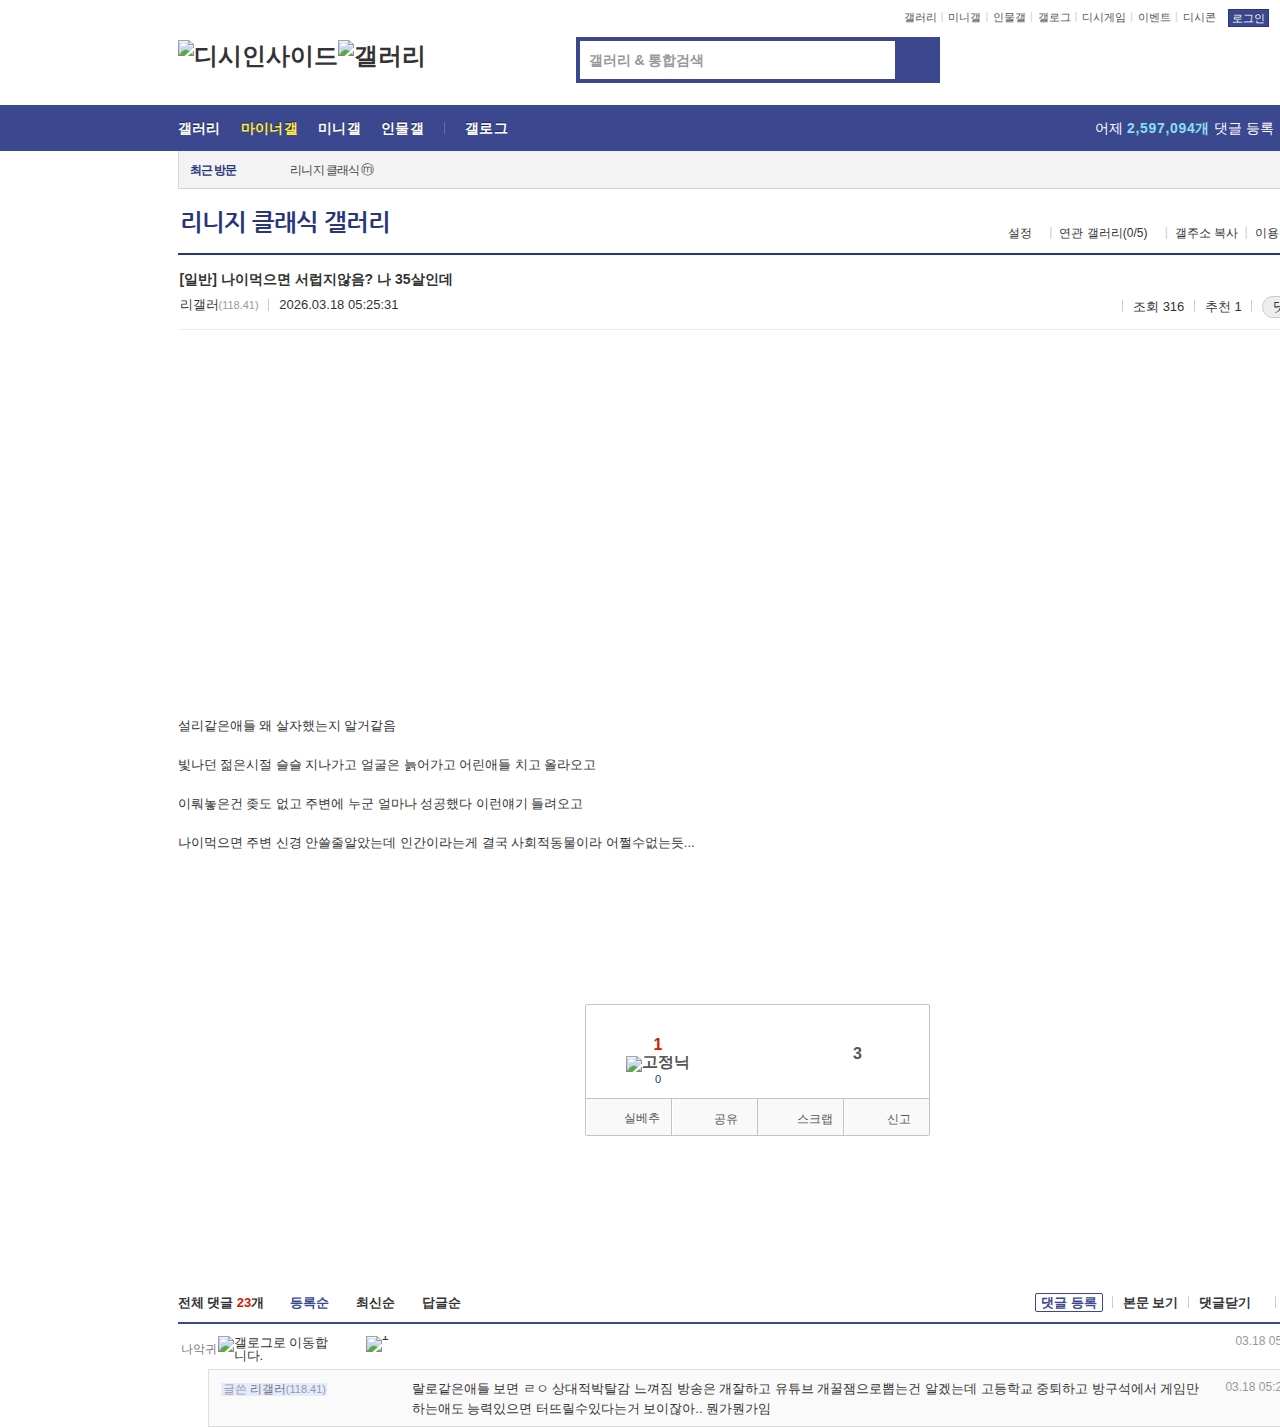Click the 실베추 button
1280x1428 pixels.
pos(629,1118)
